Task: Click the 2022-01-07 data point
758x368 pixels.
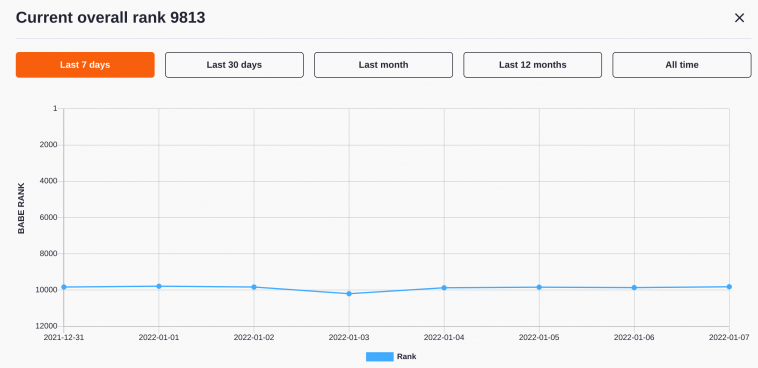Action: pos(729,287)
